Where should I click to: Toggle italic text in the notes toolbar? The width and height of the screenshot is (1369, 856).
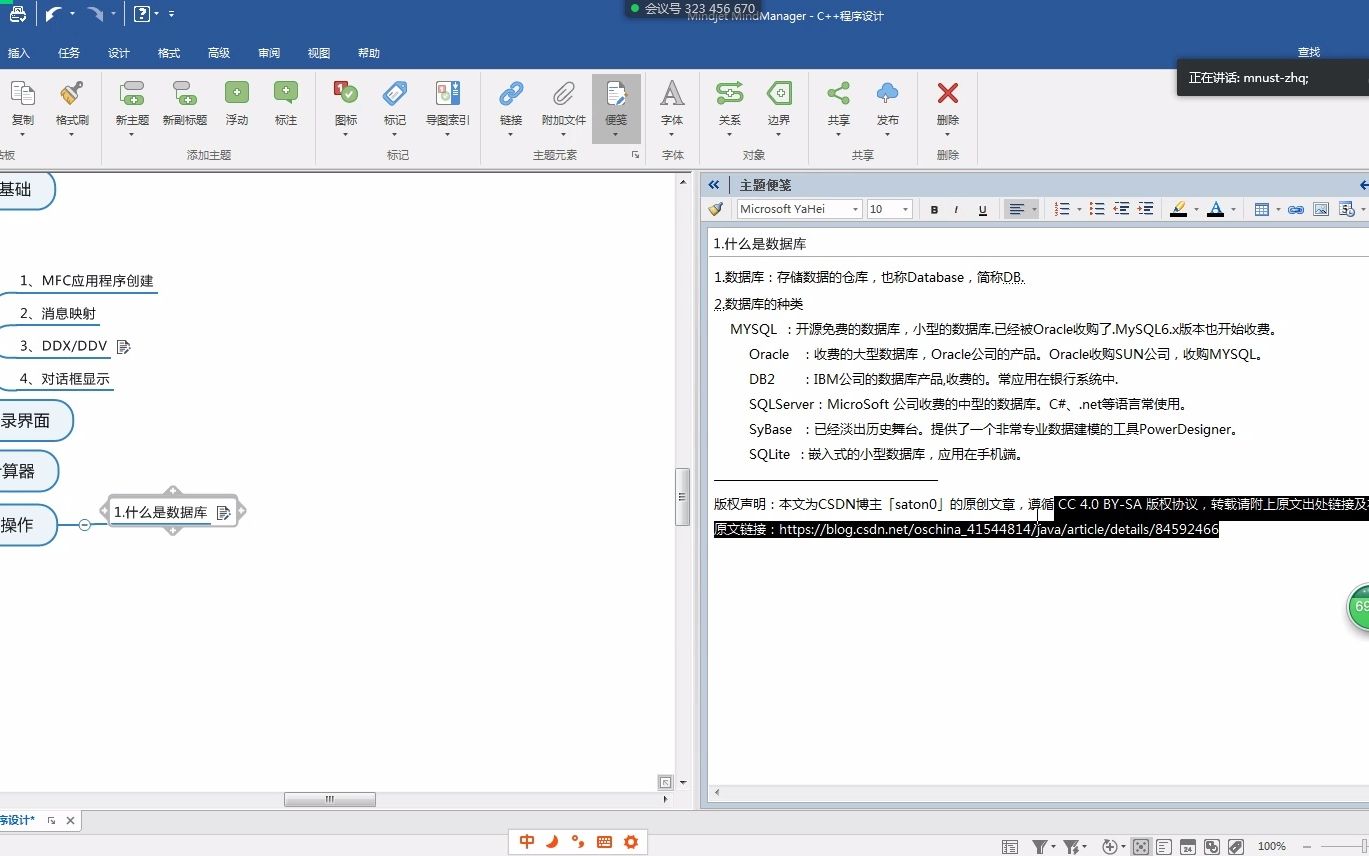957,209
